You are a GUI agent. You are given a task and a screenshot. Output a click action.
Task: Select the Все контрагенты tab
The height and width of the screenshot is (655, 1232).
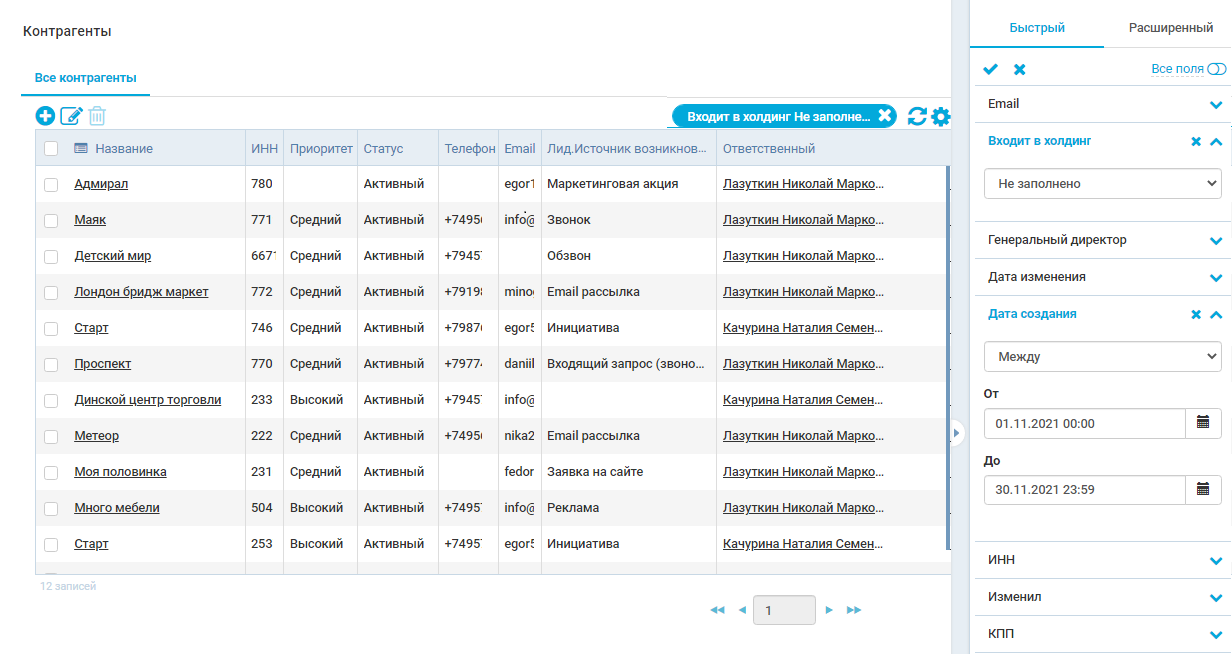84,76
